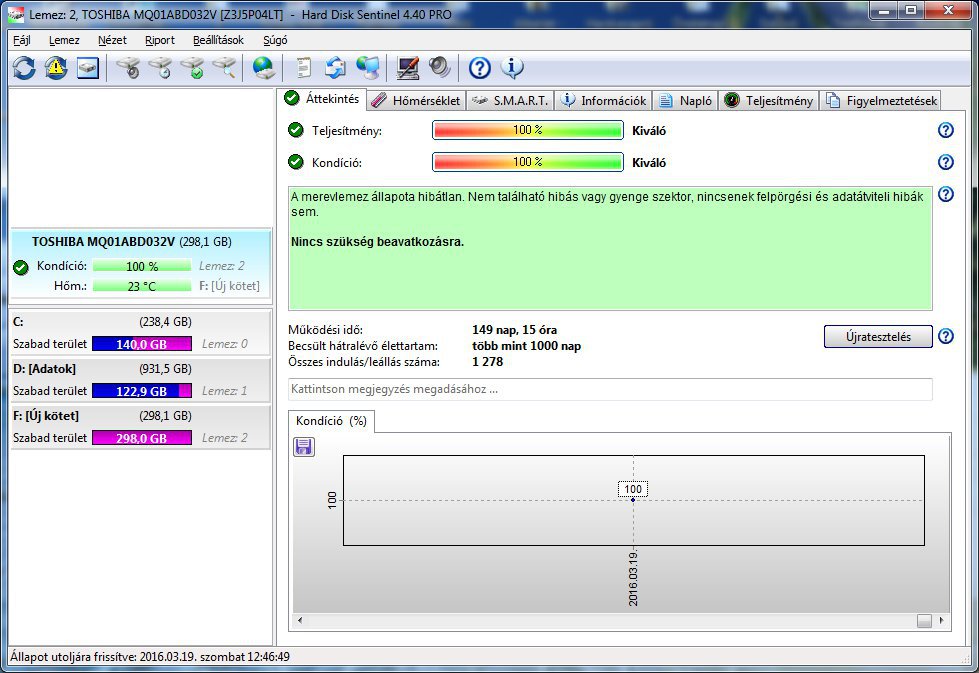The height and width of the screenshot is (673, 979).
Task: Click help icon next to Kondíció bar
Action: point(946,162)
